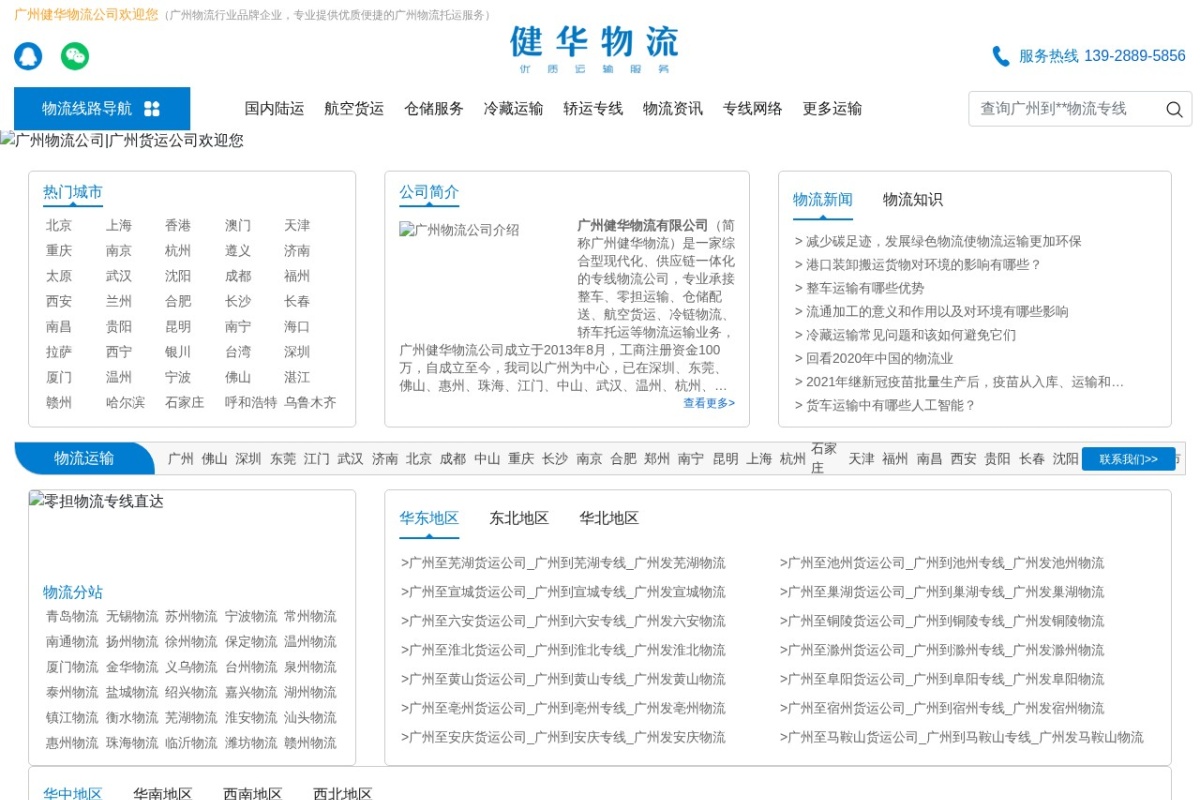Click 东莞 in the 物流运输 strip
The height and width of the screenshot is (800, 1200).
tap(283, 459)
